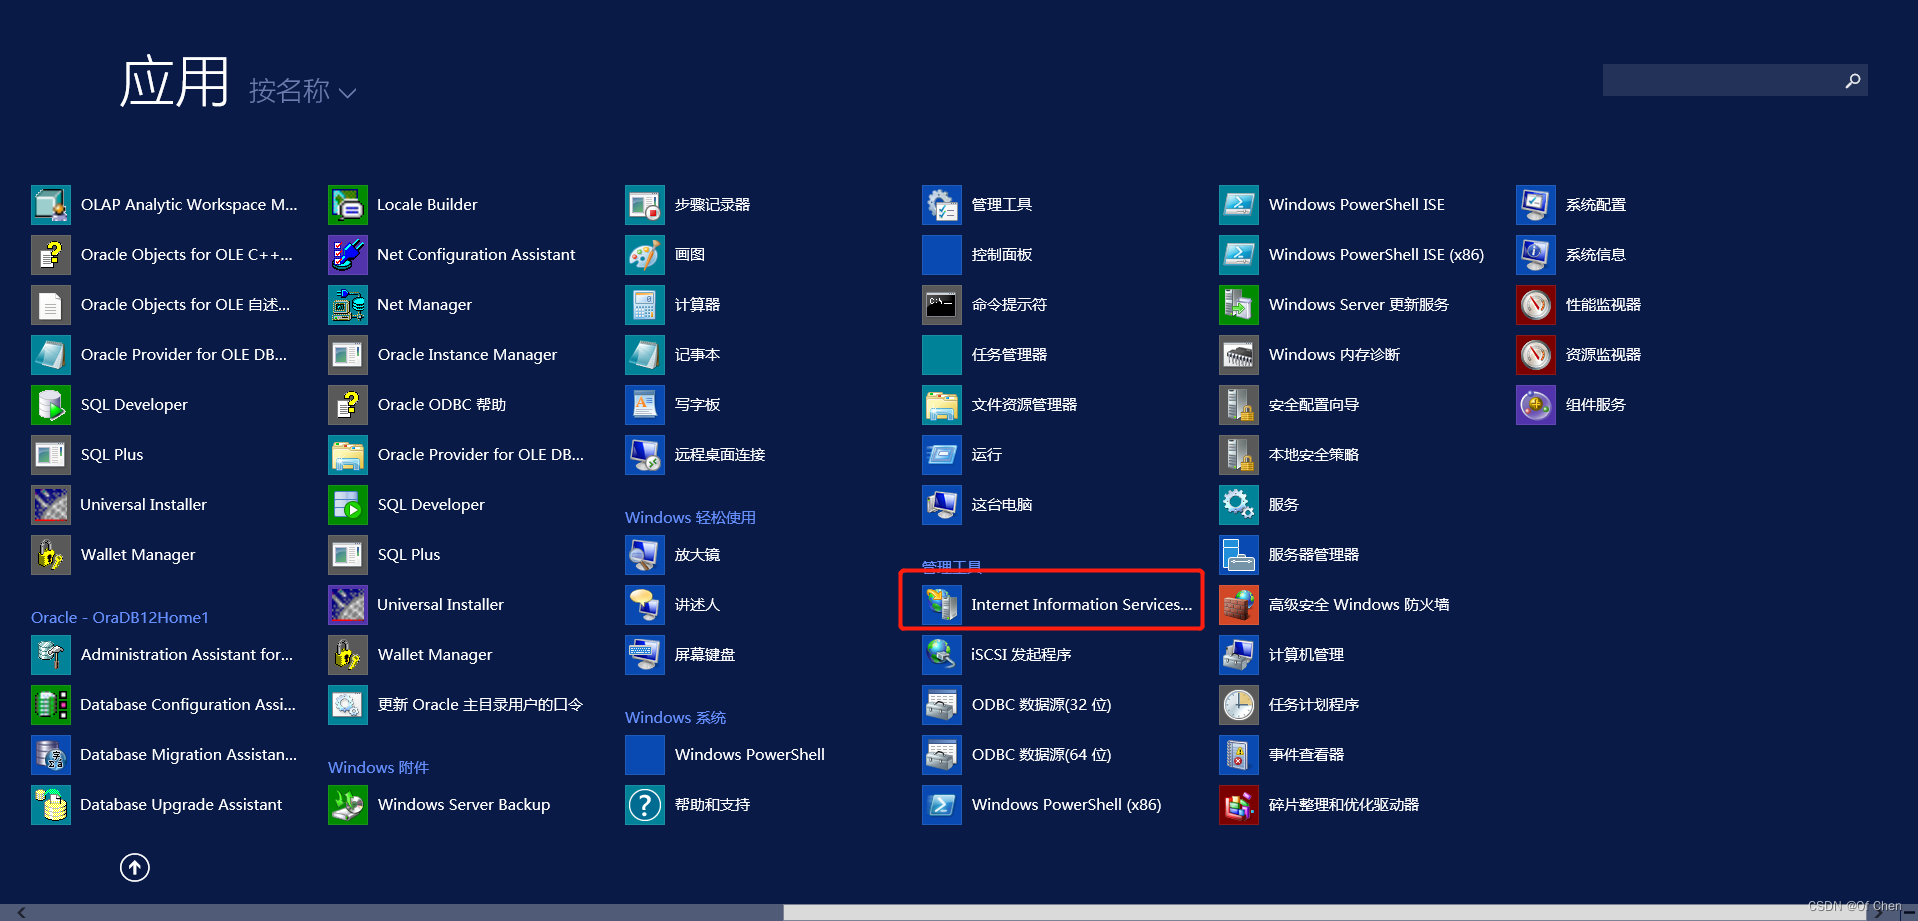1918x921 pixels.
Task: Open 帮助和支持
Action: pos(688,805)
